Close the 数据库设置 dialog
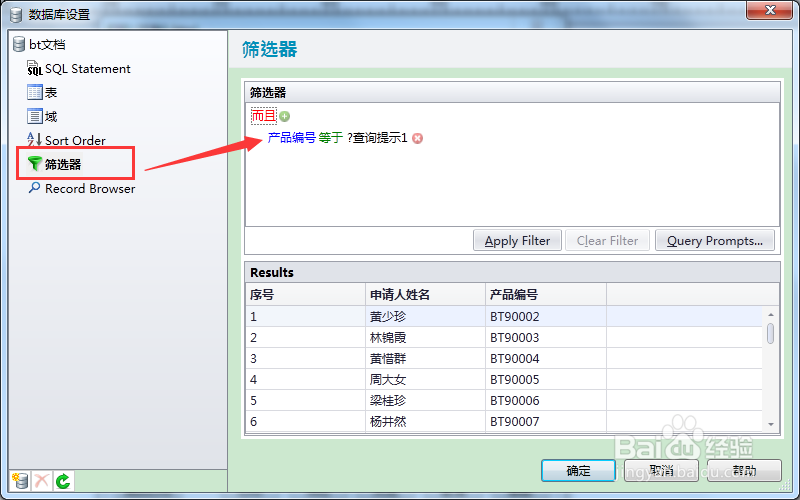 point(769,10)
